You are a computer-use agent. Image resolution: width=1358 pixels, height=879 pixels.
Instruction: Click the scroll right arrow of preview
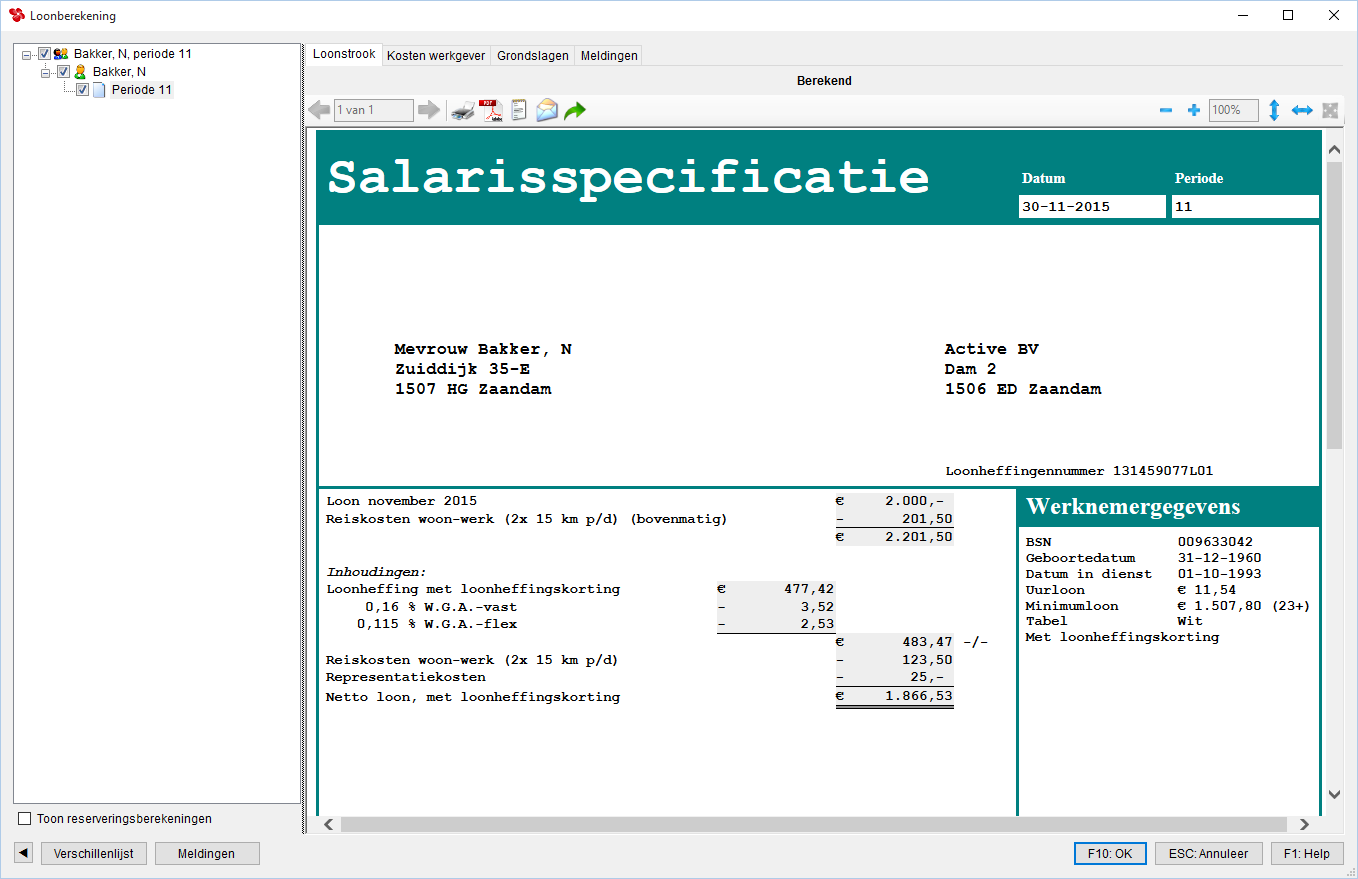tap(1303, 824)
